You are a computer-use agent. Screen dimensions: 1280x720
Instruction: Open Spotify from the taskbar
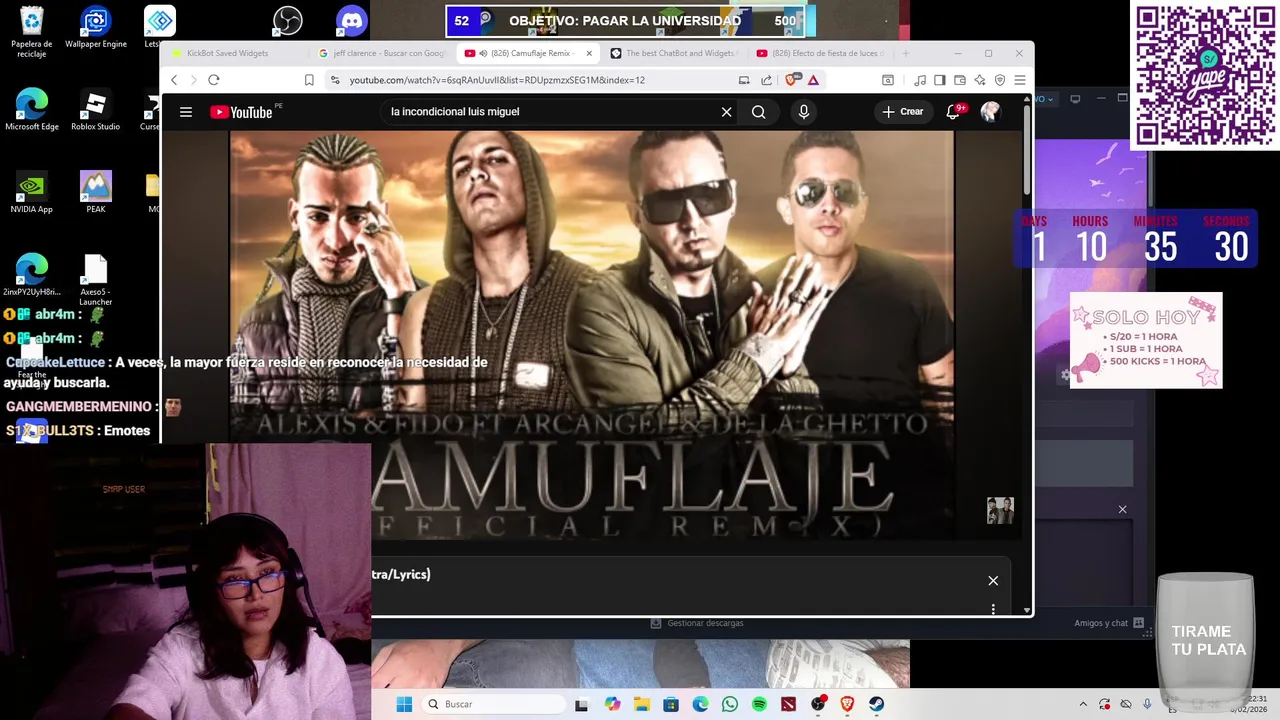click(759, 704)
